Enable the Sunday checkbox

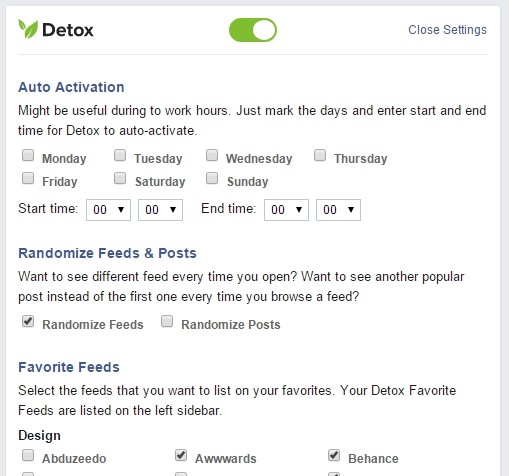212,178
